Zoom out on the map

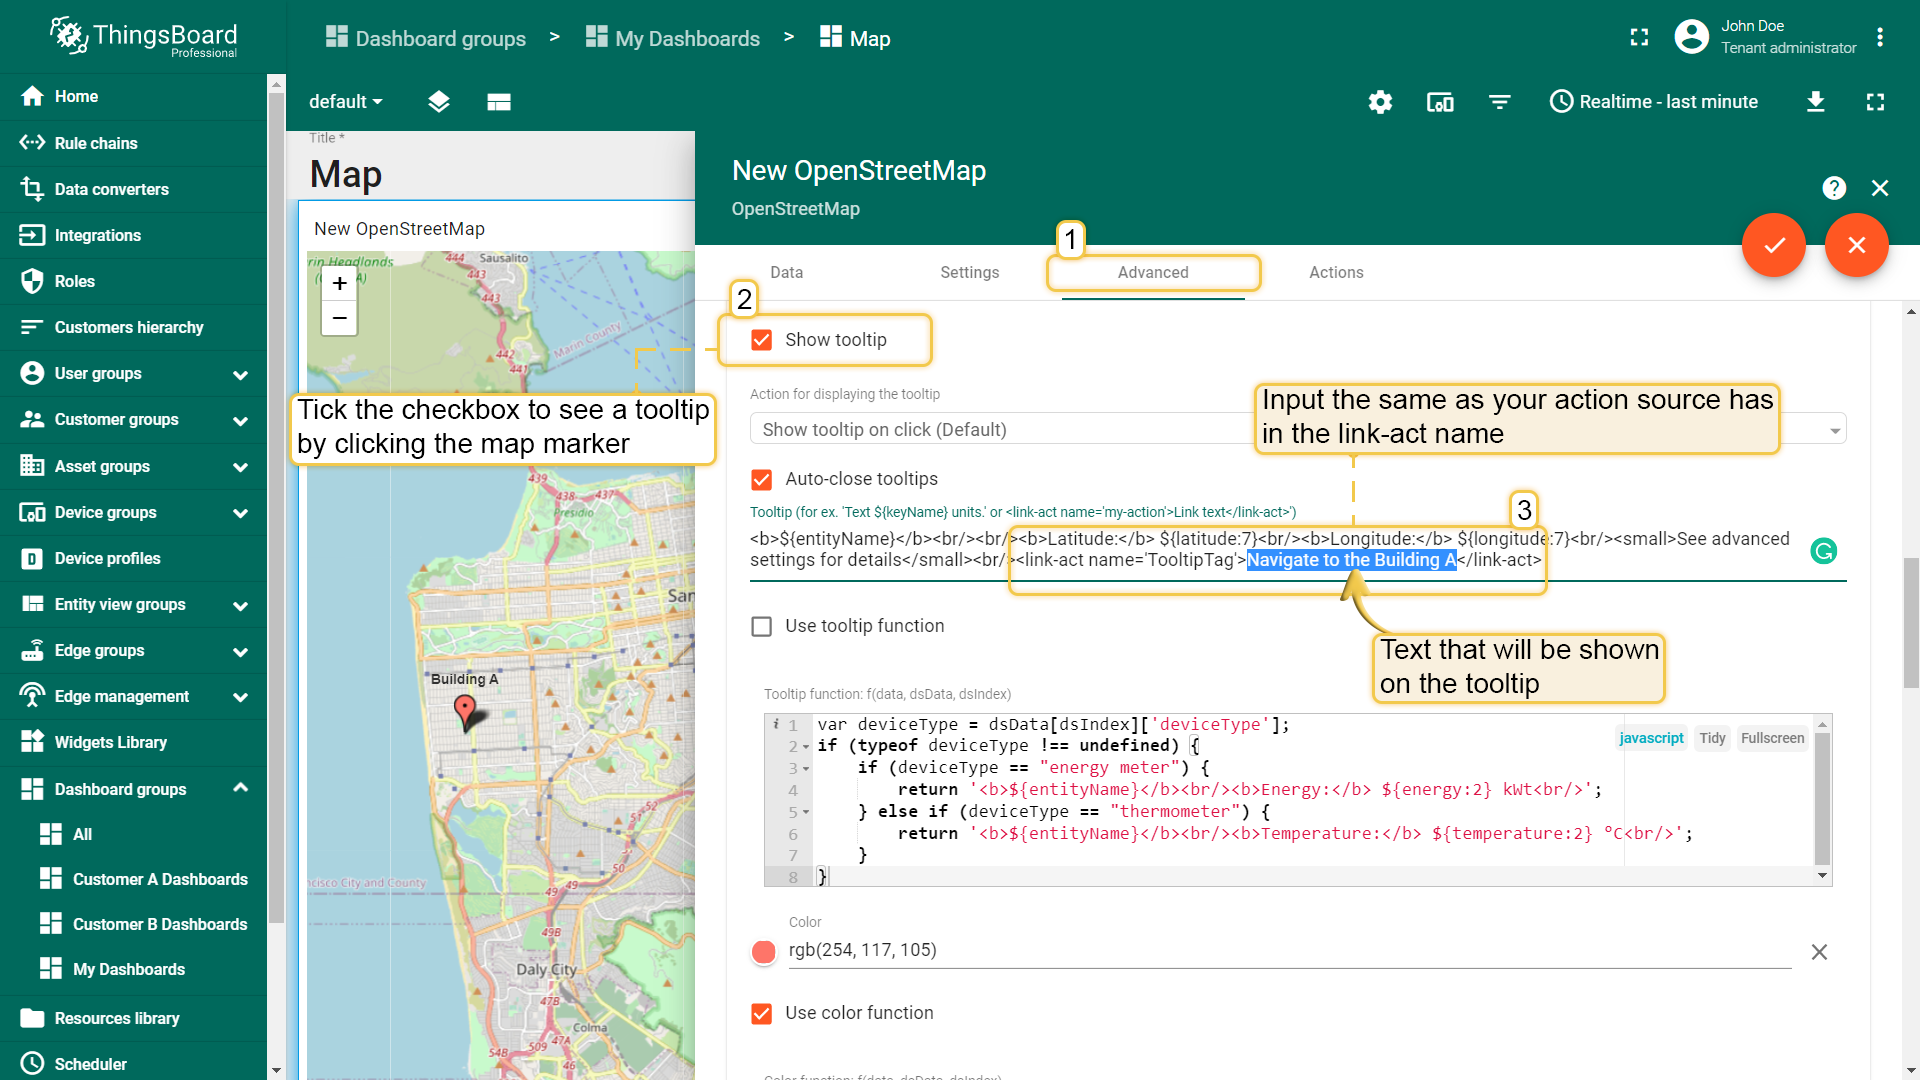pos(340,319)
